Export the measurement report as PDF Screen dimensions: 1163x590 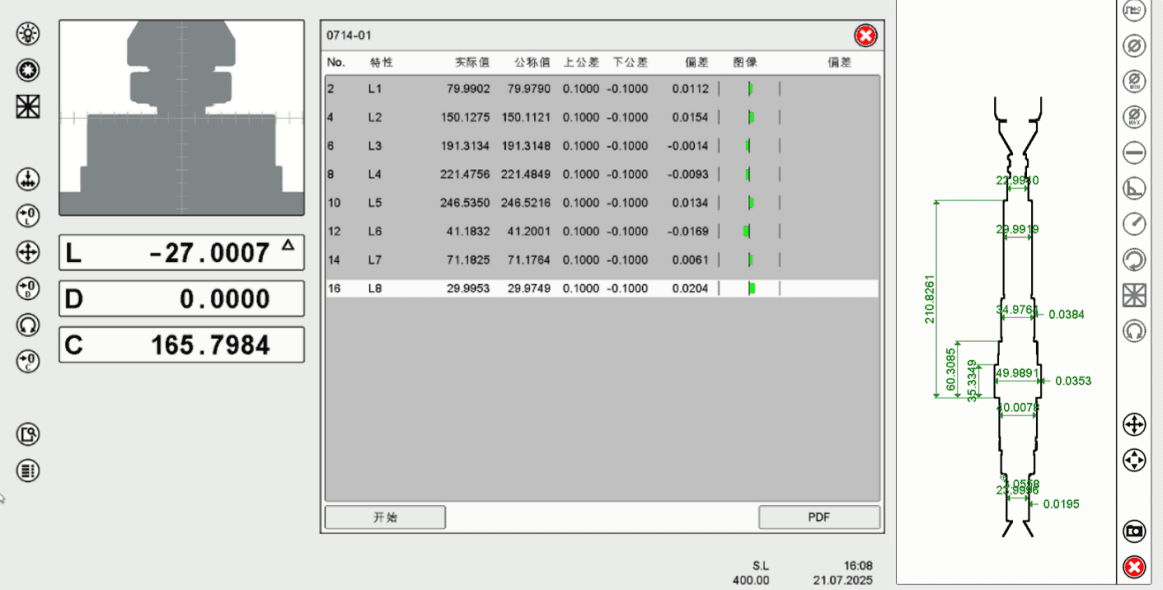coord(818,517)
